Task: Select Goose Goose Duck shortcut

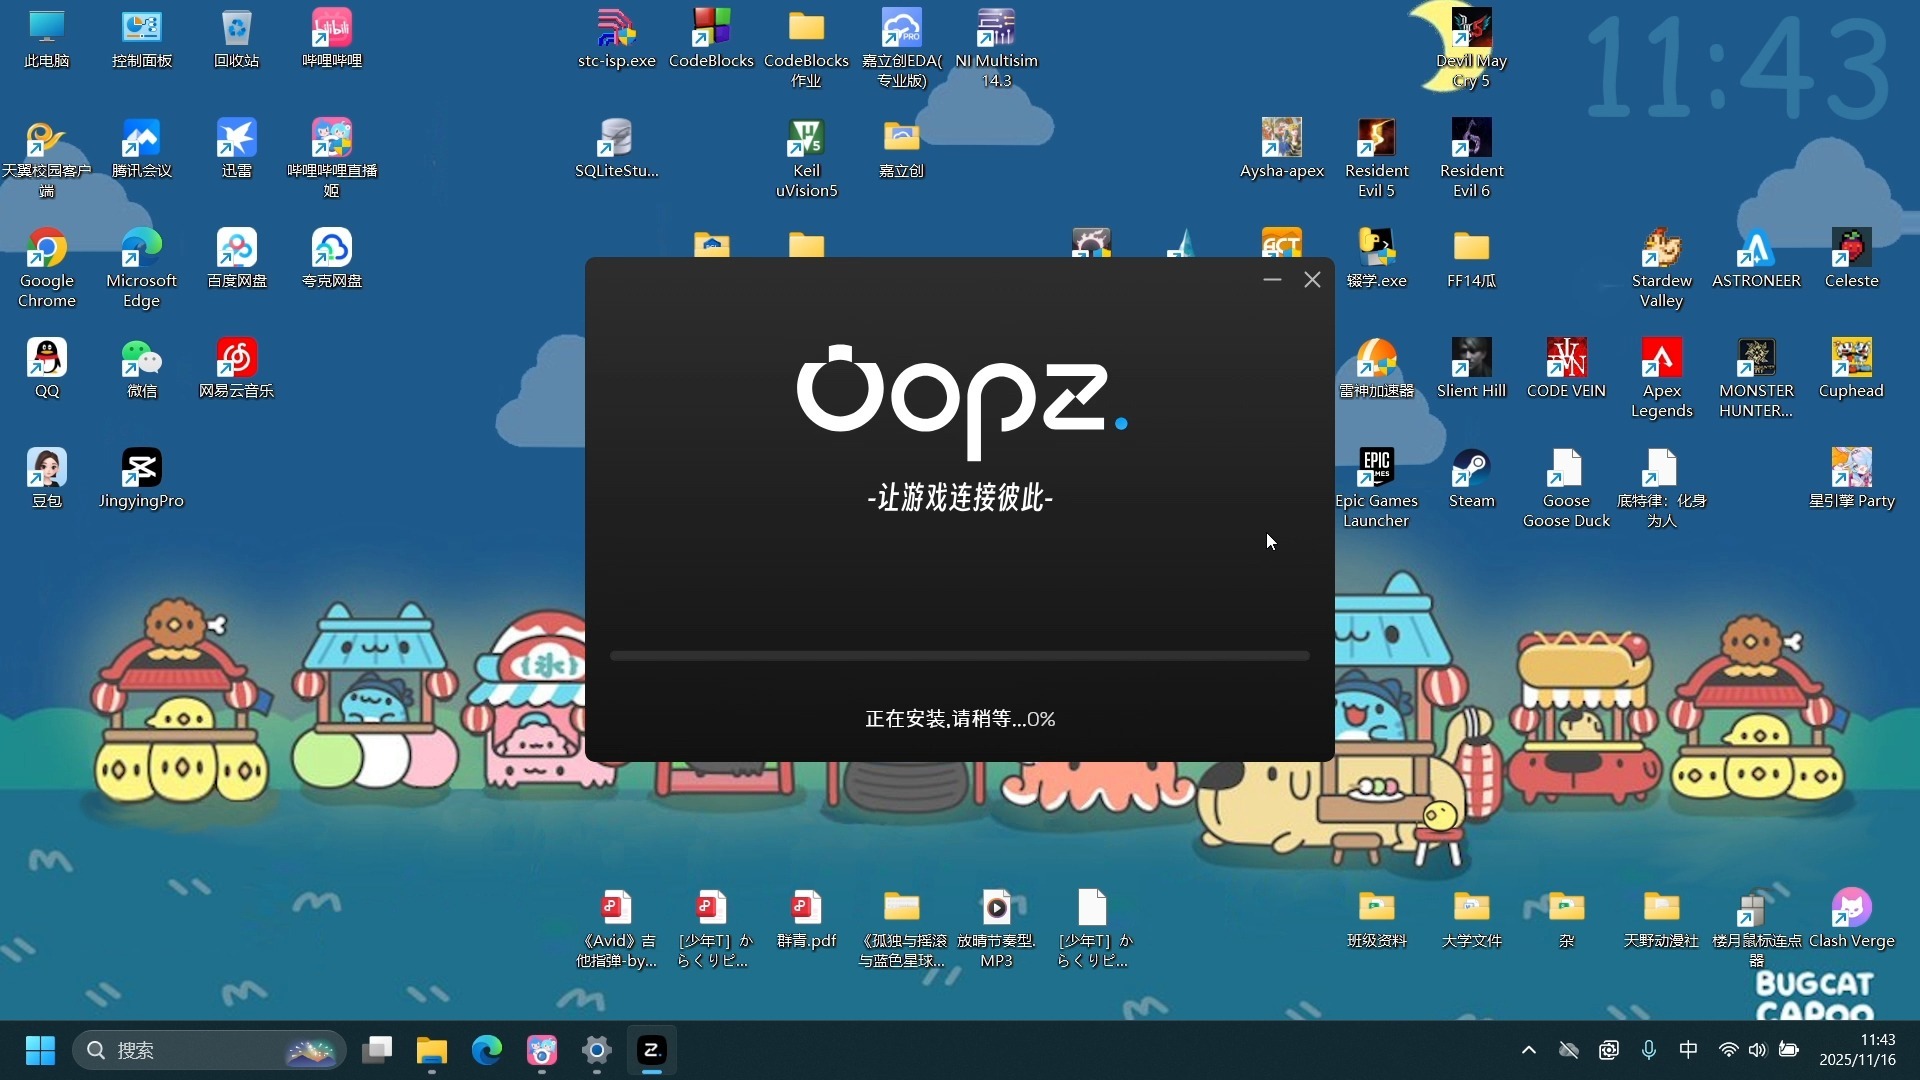Action: [x=1567, y=489]
